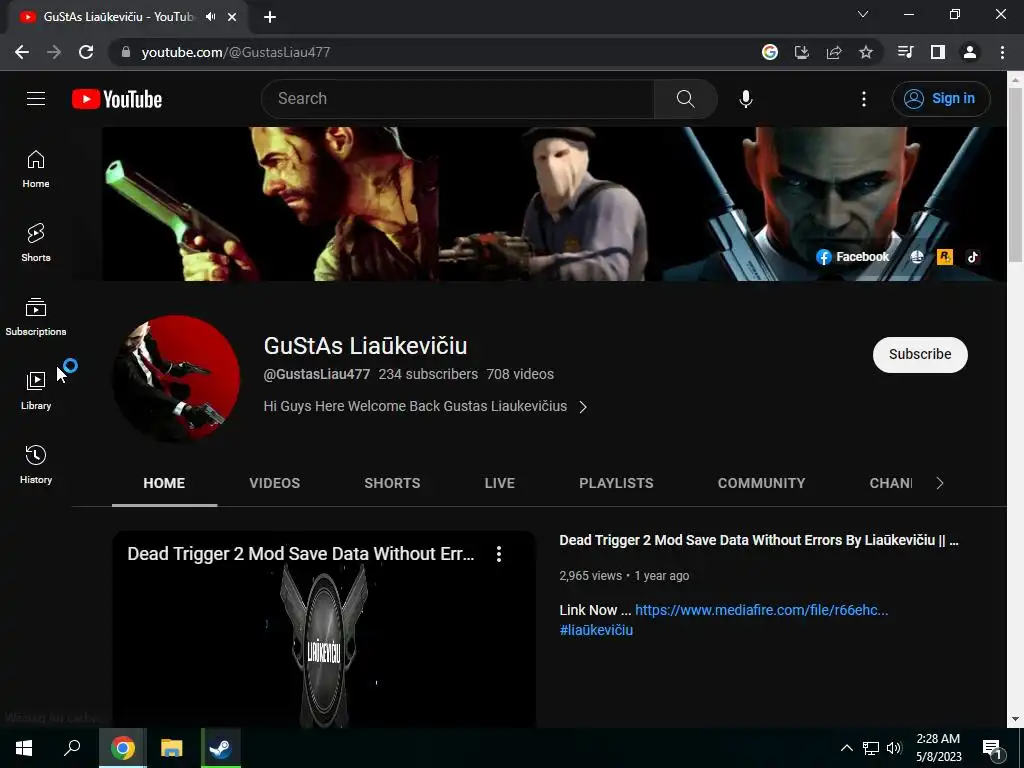Open the tab search dropdown arrow
The image size is (1024, 768).
pyautogui.click(x=863, y=14)
